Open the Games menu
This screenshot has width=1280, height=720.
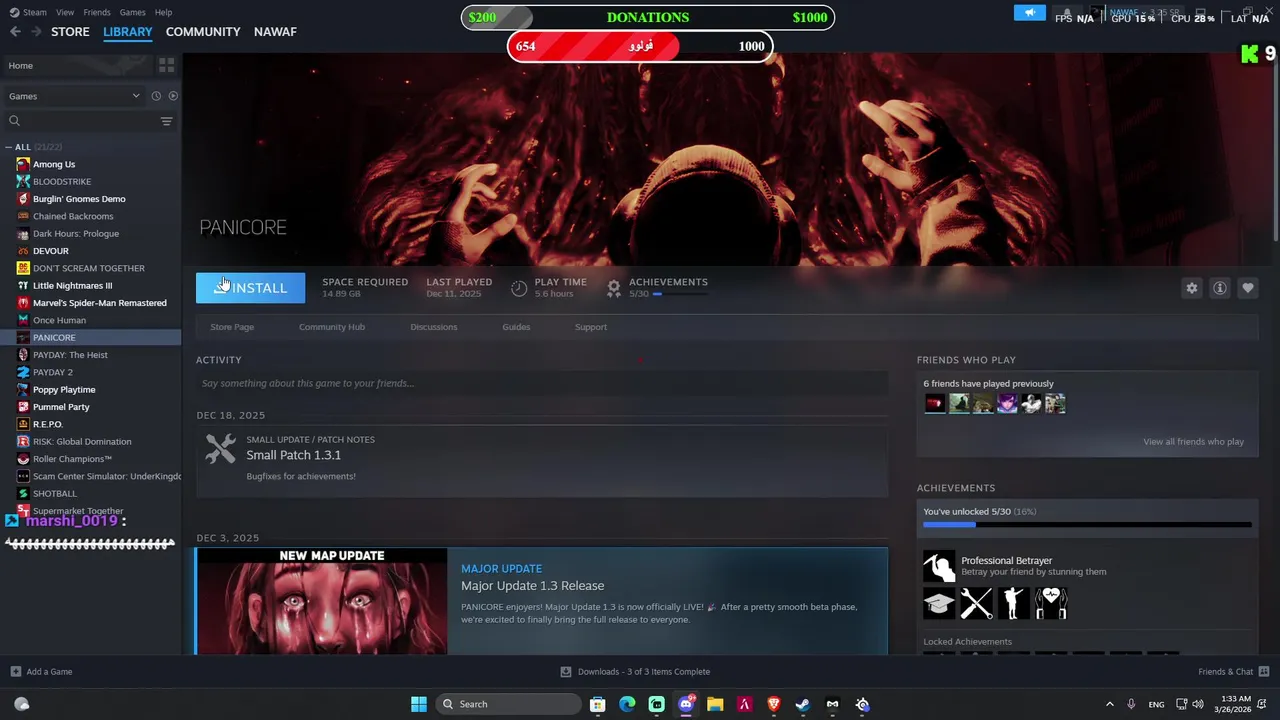(133, 12)
